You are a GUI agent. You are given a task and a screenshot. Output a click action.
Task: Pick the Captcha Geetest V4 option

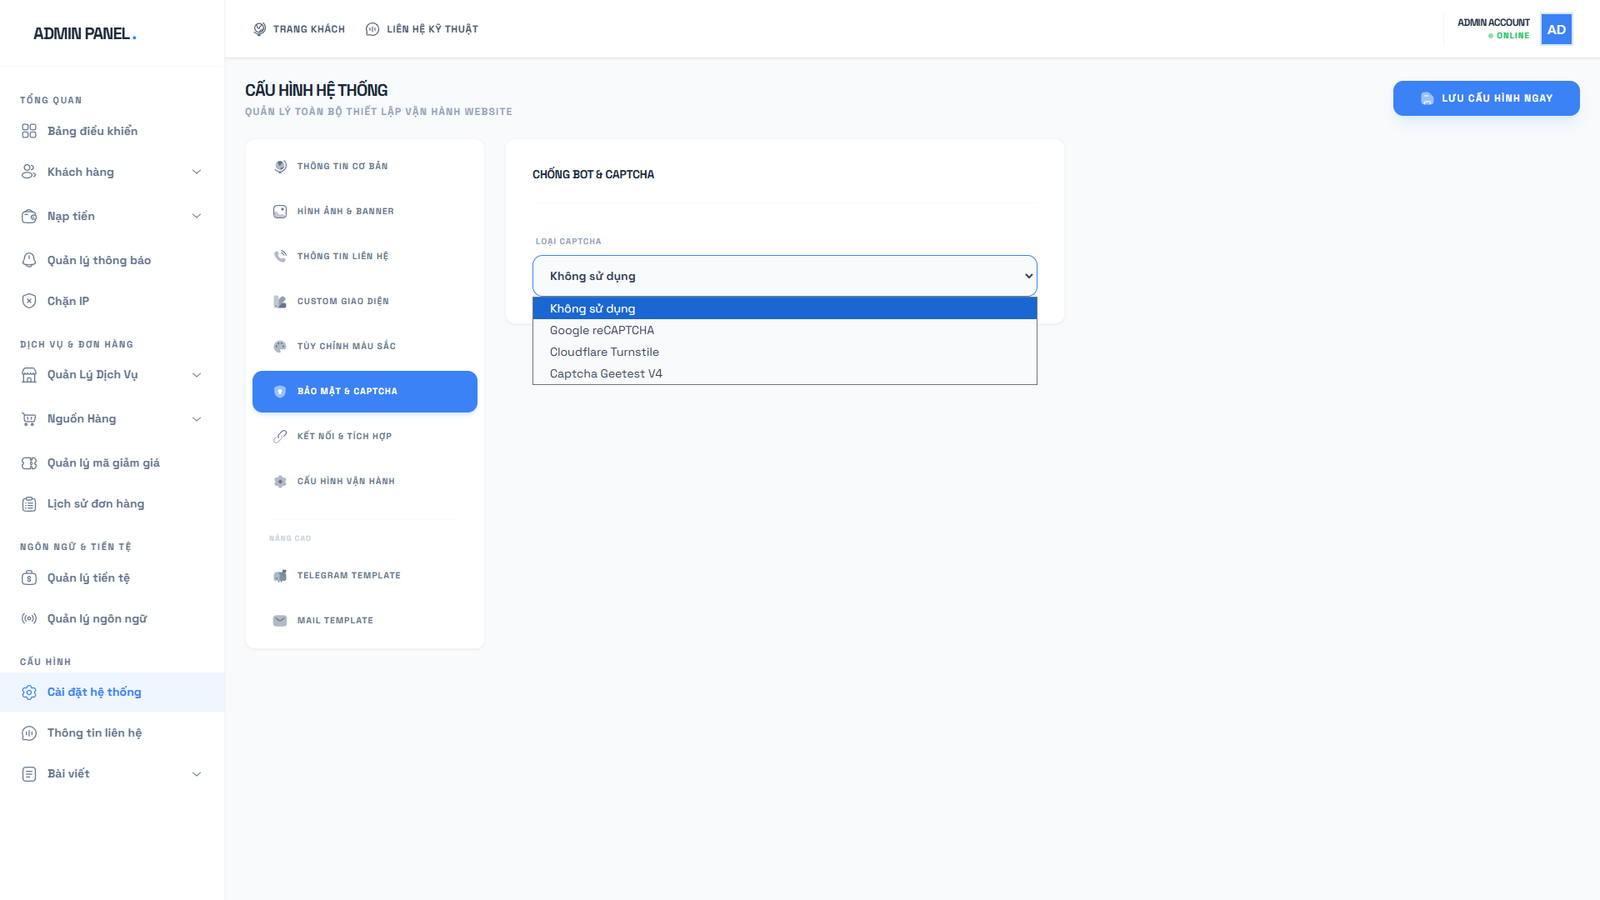[x=606, y=374]
